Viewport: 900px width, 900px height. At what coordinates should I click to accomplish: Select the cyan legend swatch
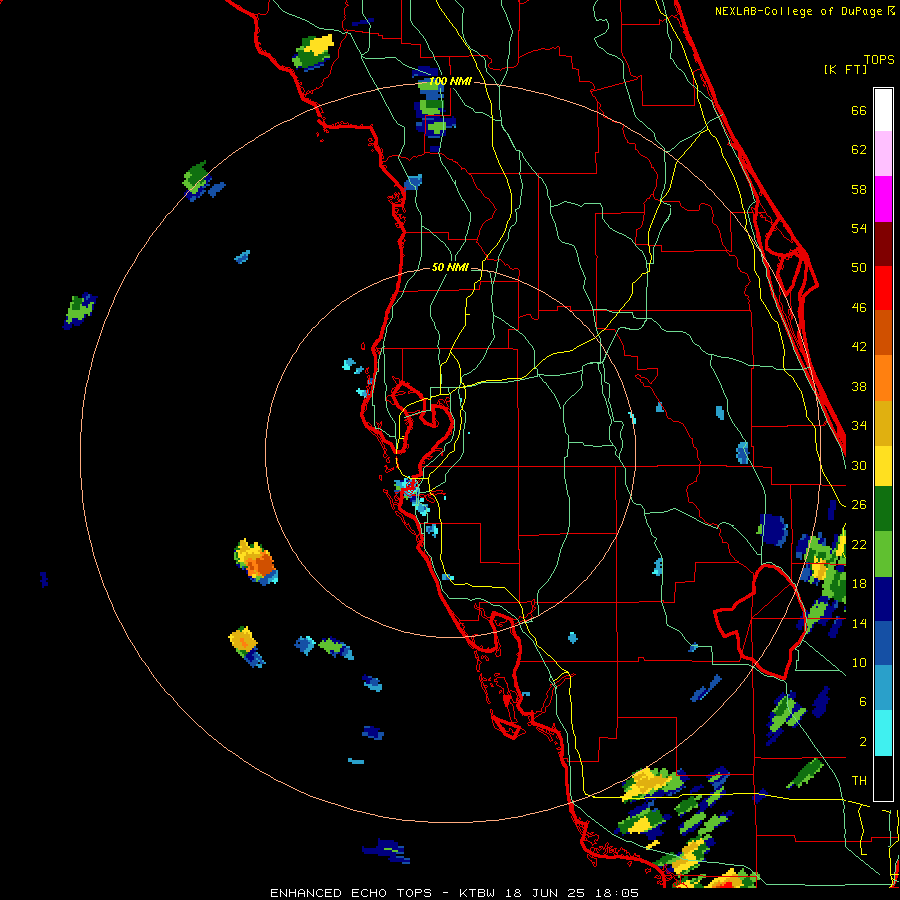tap(883, 733)
